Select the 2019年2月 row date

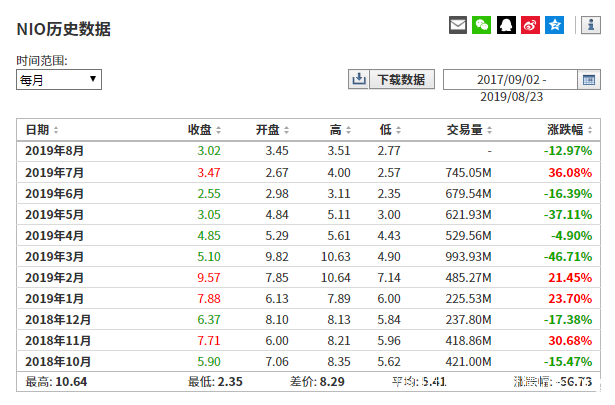pos(55,278)
